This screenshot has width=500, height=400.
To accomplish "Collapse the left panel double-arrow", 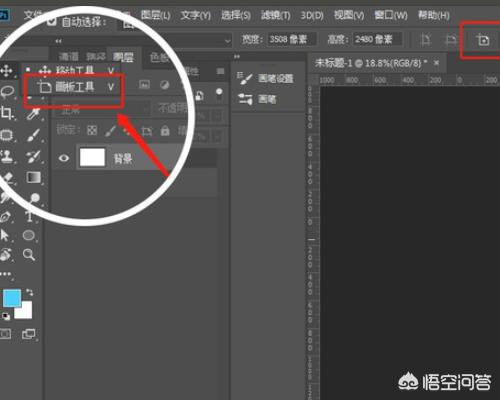I will [x=59, y=41].
